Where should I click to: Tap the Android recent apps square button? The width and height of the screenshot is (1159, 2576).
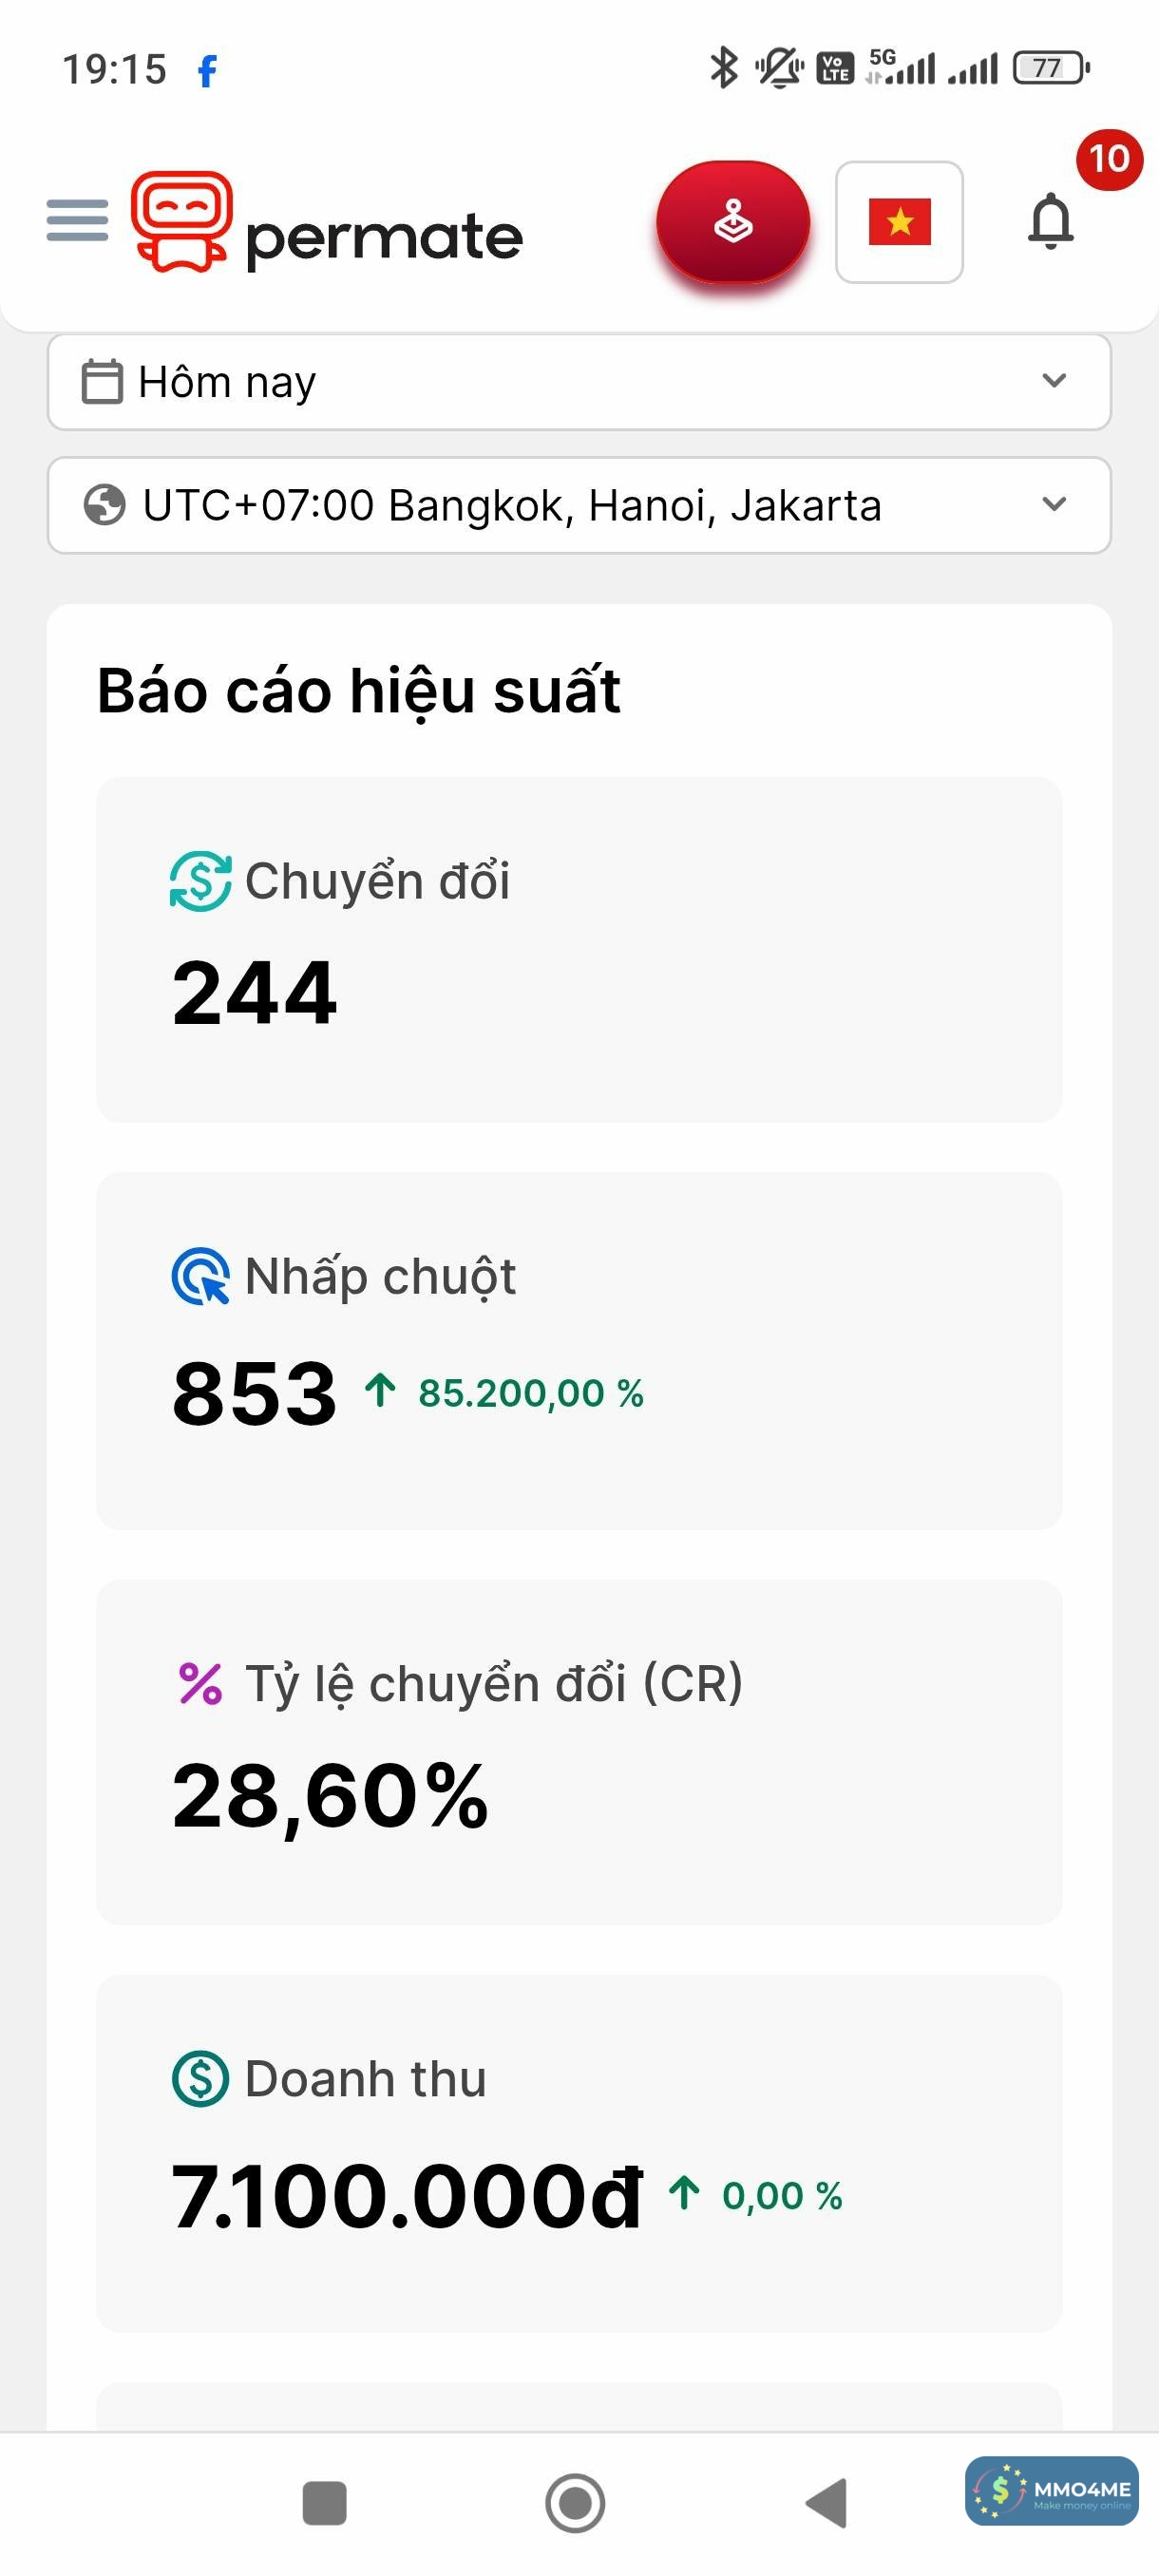tap(324, 2503)
